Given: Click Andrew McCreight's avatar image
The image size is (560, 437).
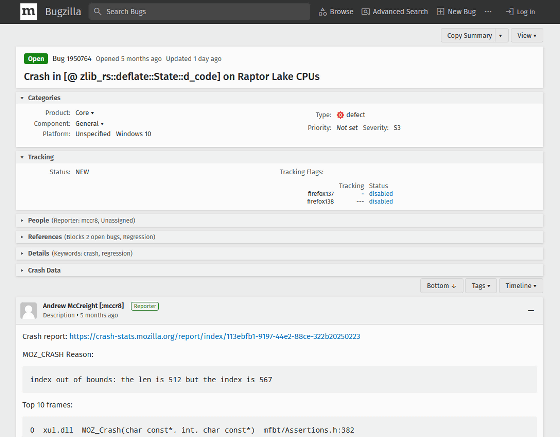Looking at the screenshot, I should click(29, 311).
